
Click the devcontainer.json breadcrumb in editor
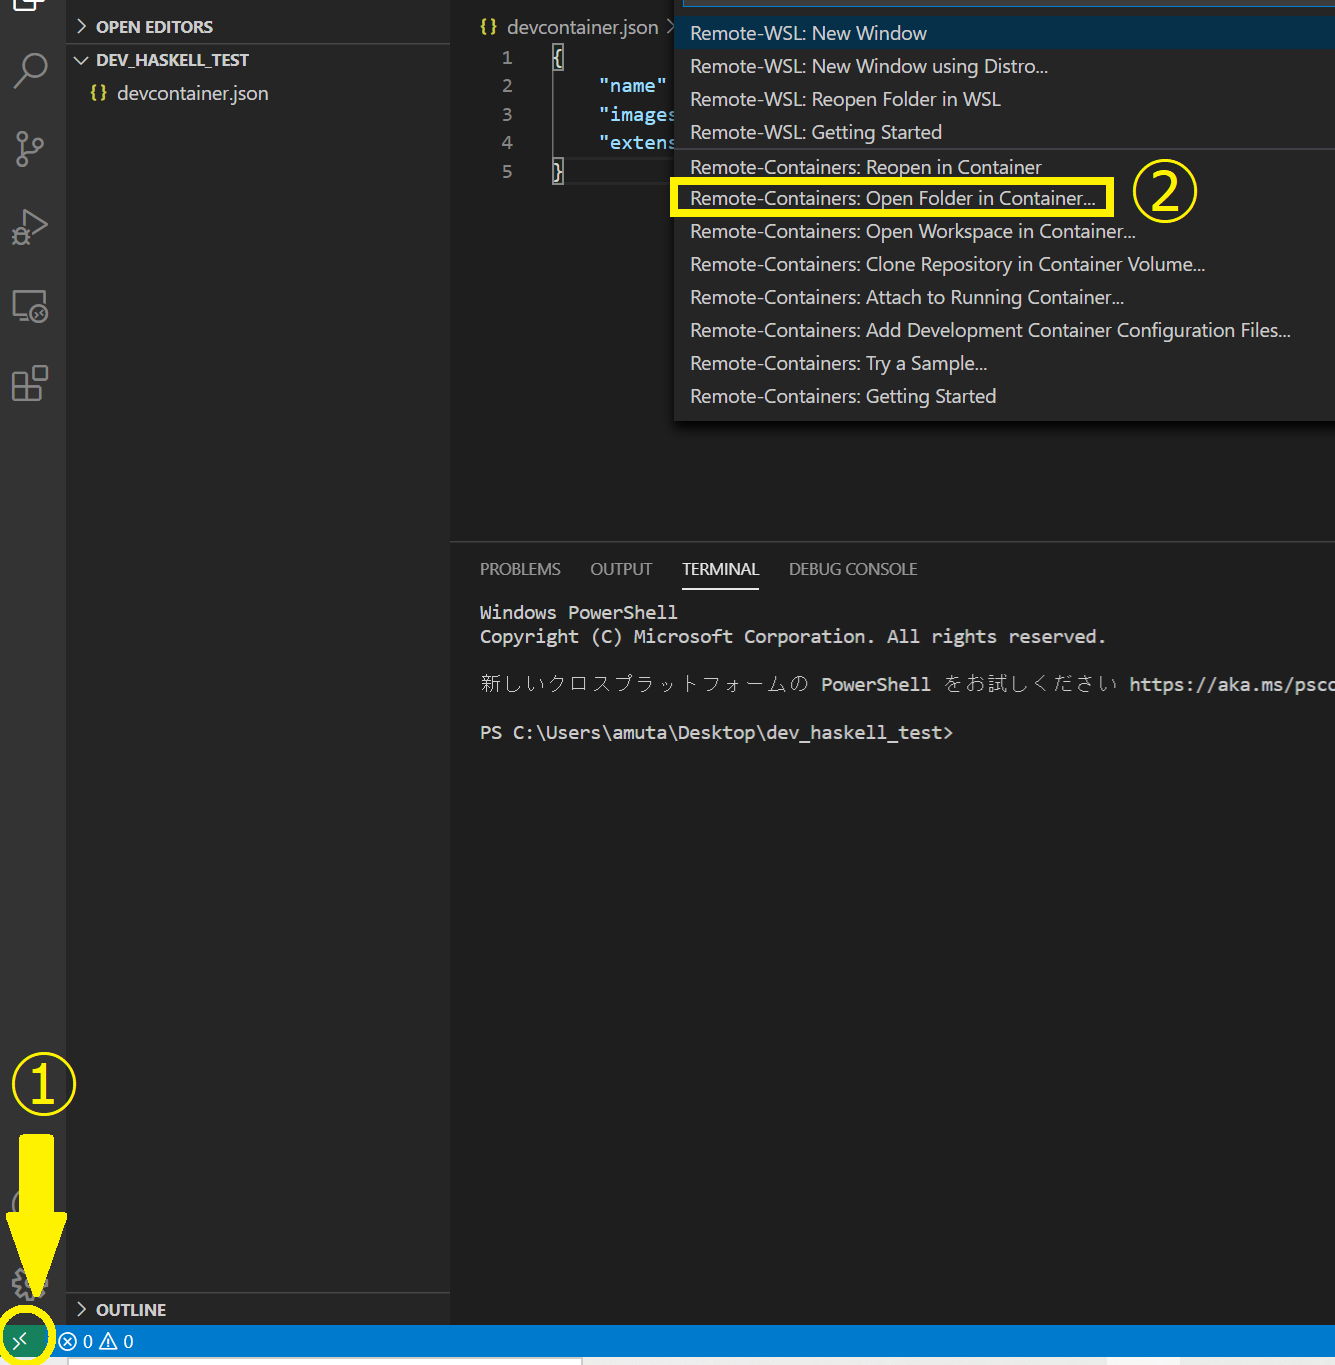click(582, 27)
